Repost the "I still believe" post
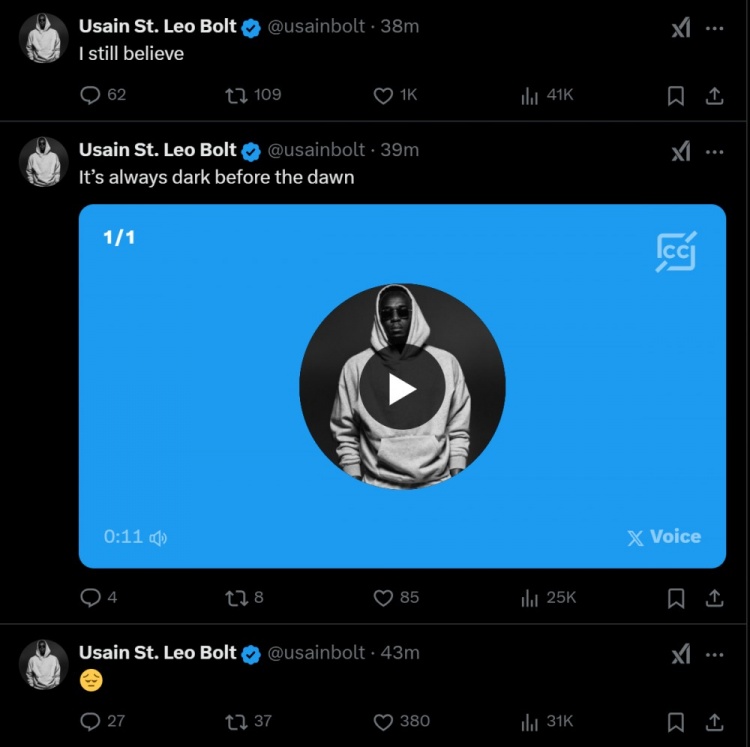Image resolution: width=750 pixels, height=747 pixels. pos(237,95)
